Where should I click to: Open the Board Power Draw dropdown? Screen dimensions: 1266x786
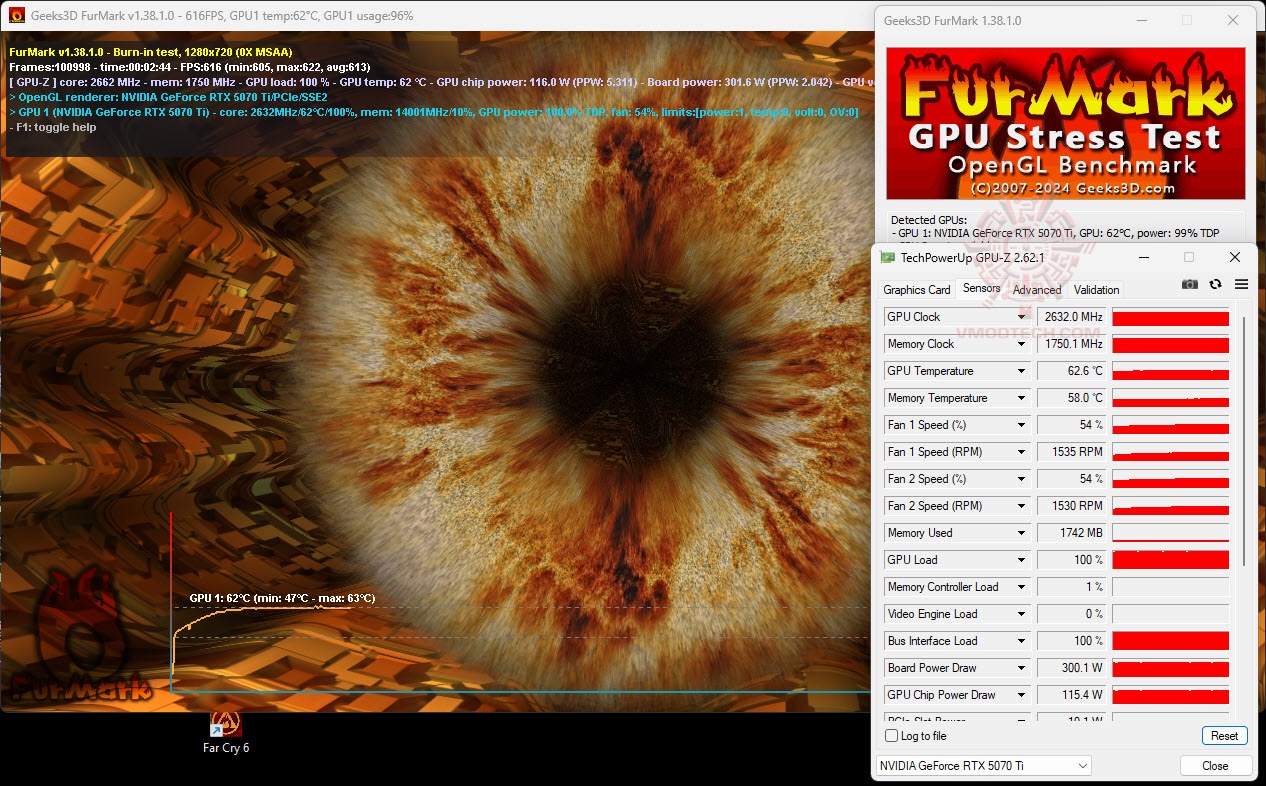[x=1021, y=668]
